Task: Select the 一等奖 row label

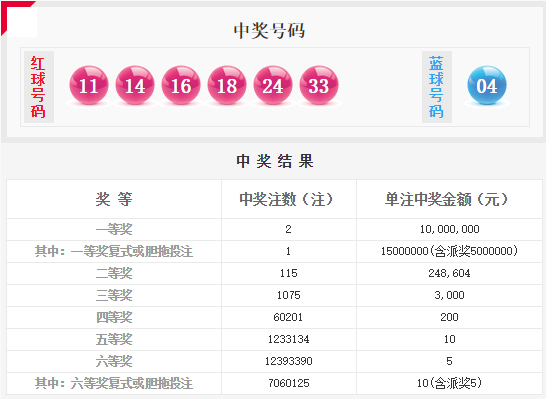Action: point(114,229)
